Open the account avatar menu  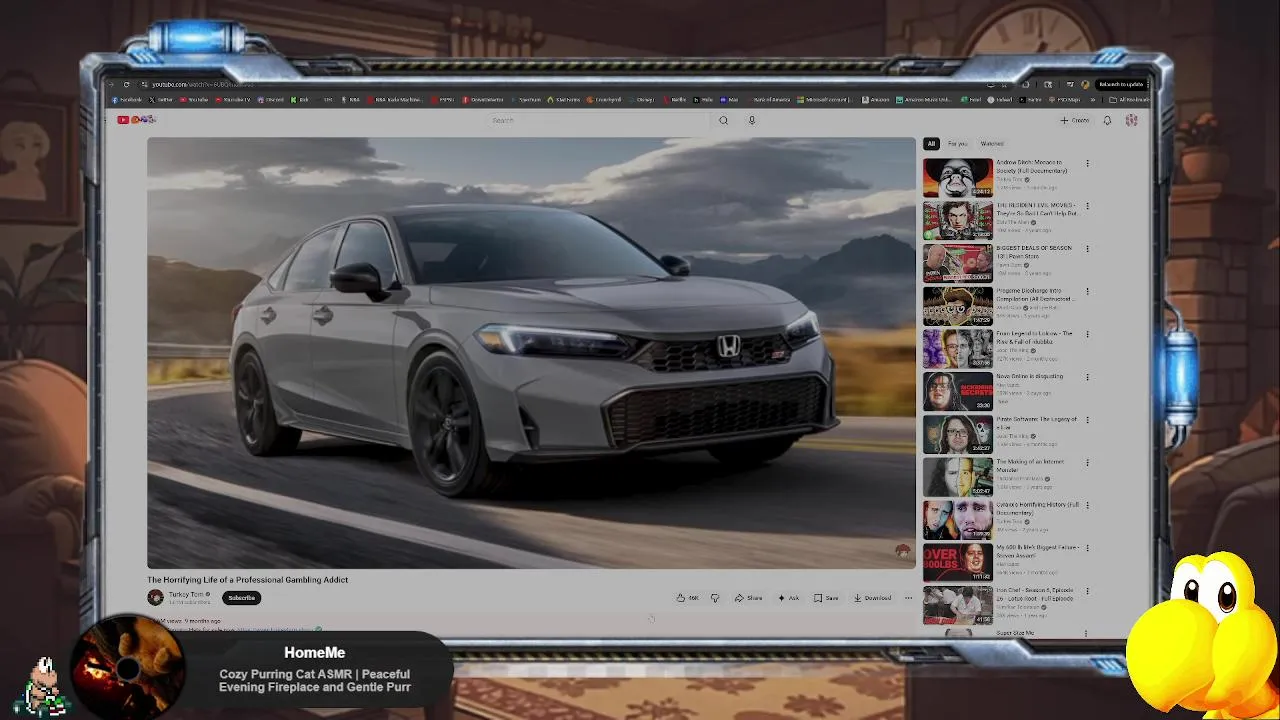pyautogui.click(x=1131, y=120)
